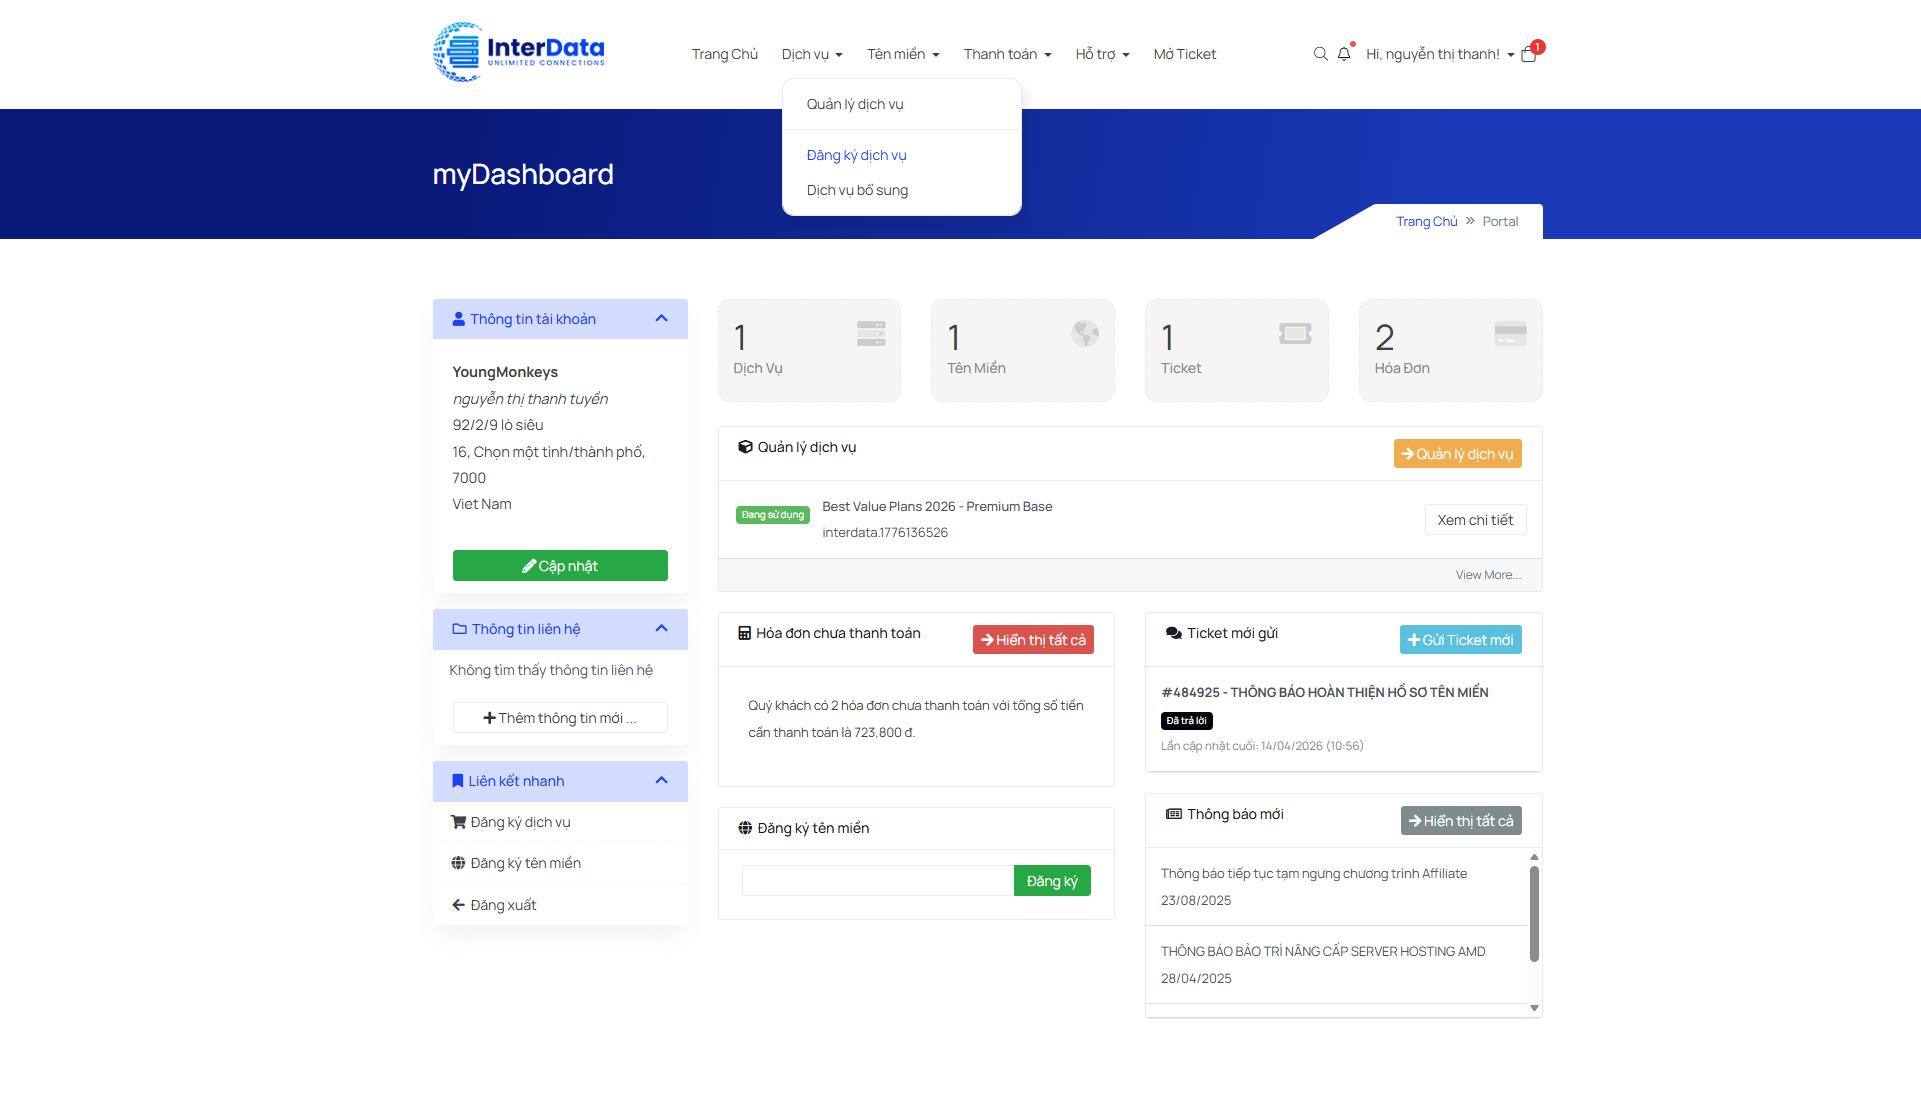Click the Tên Miền globe stat card
Screen dimensions: 1921x1095
coord(1022,350)
